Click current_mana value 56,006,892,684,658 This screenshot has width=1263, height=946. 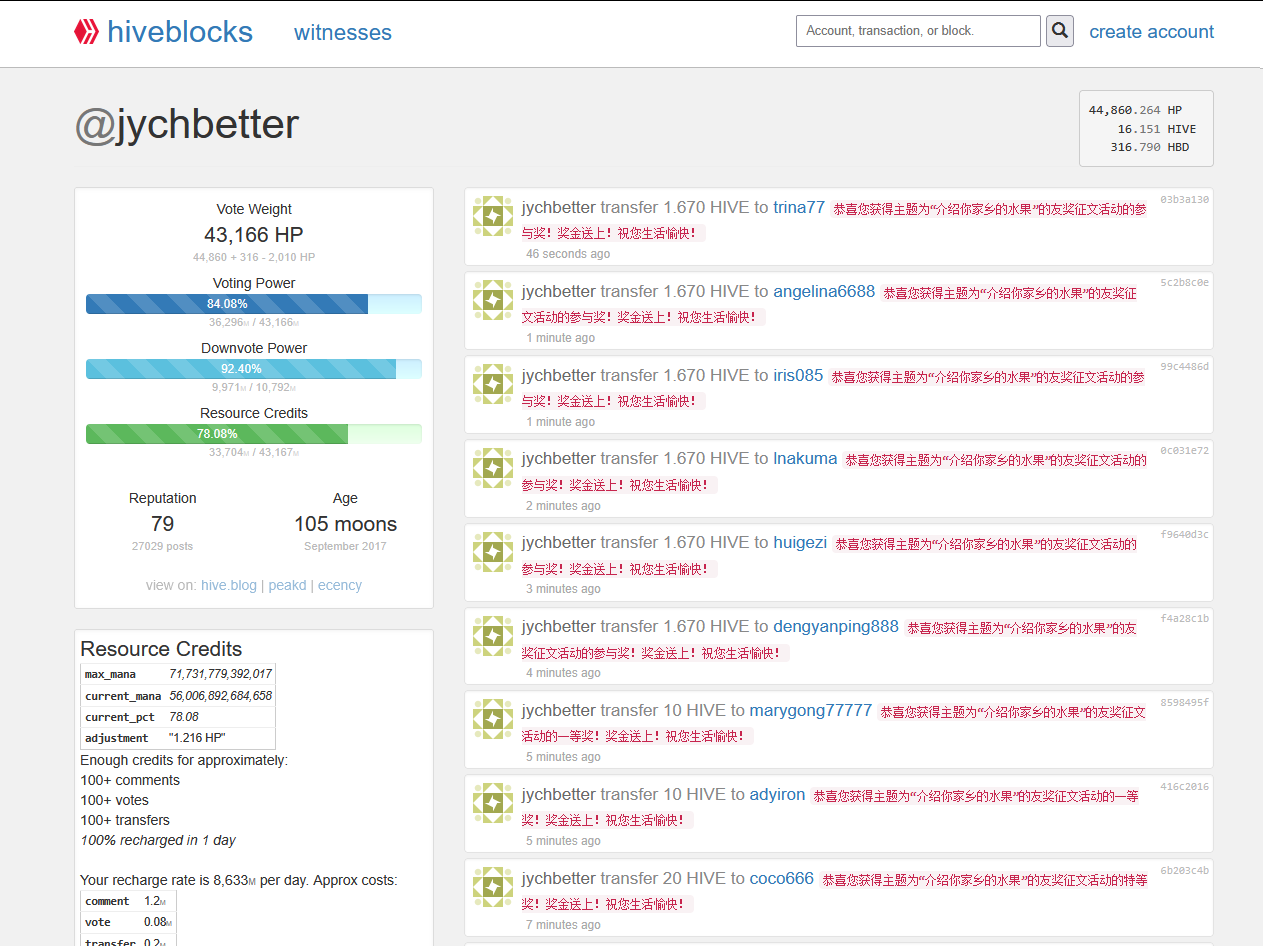pyautogui.click(x=221, y=695)
